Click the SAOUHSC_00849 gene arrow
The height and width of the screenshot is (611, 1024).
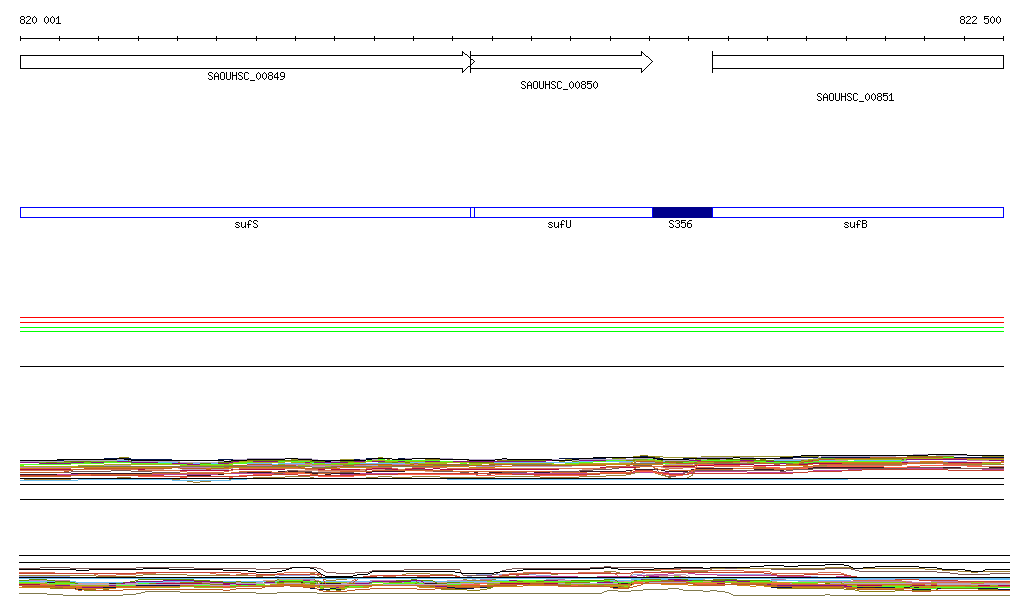[x=245, y=62]
